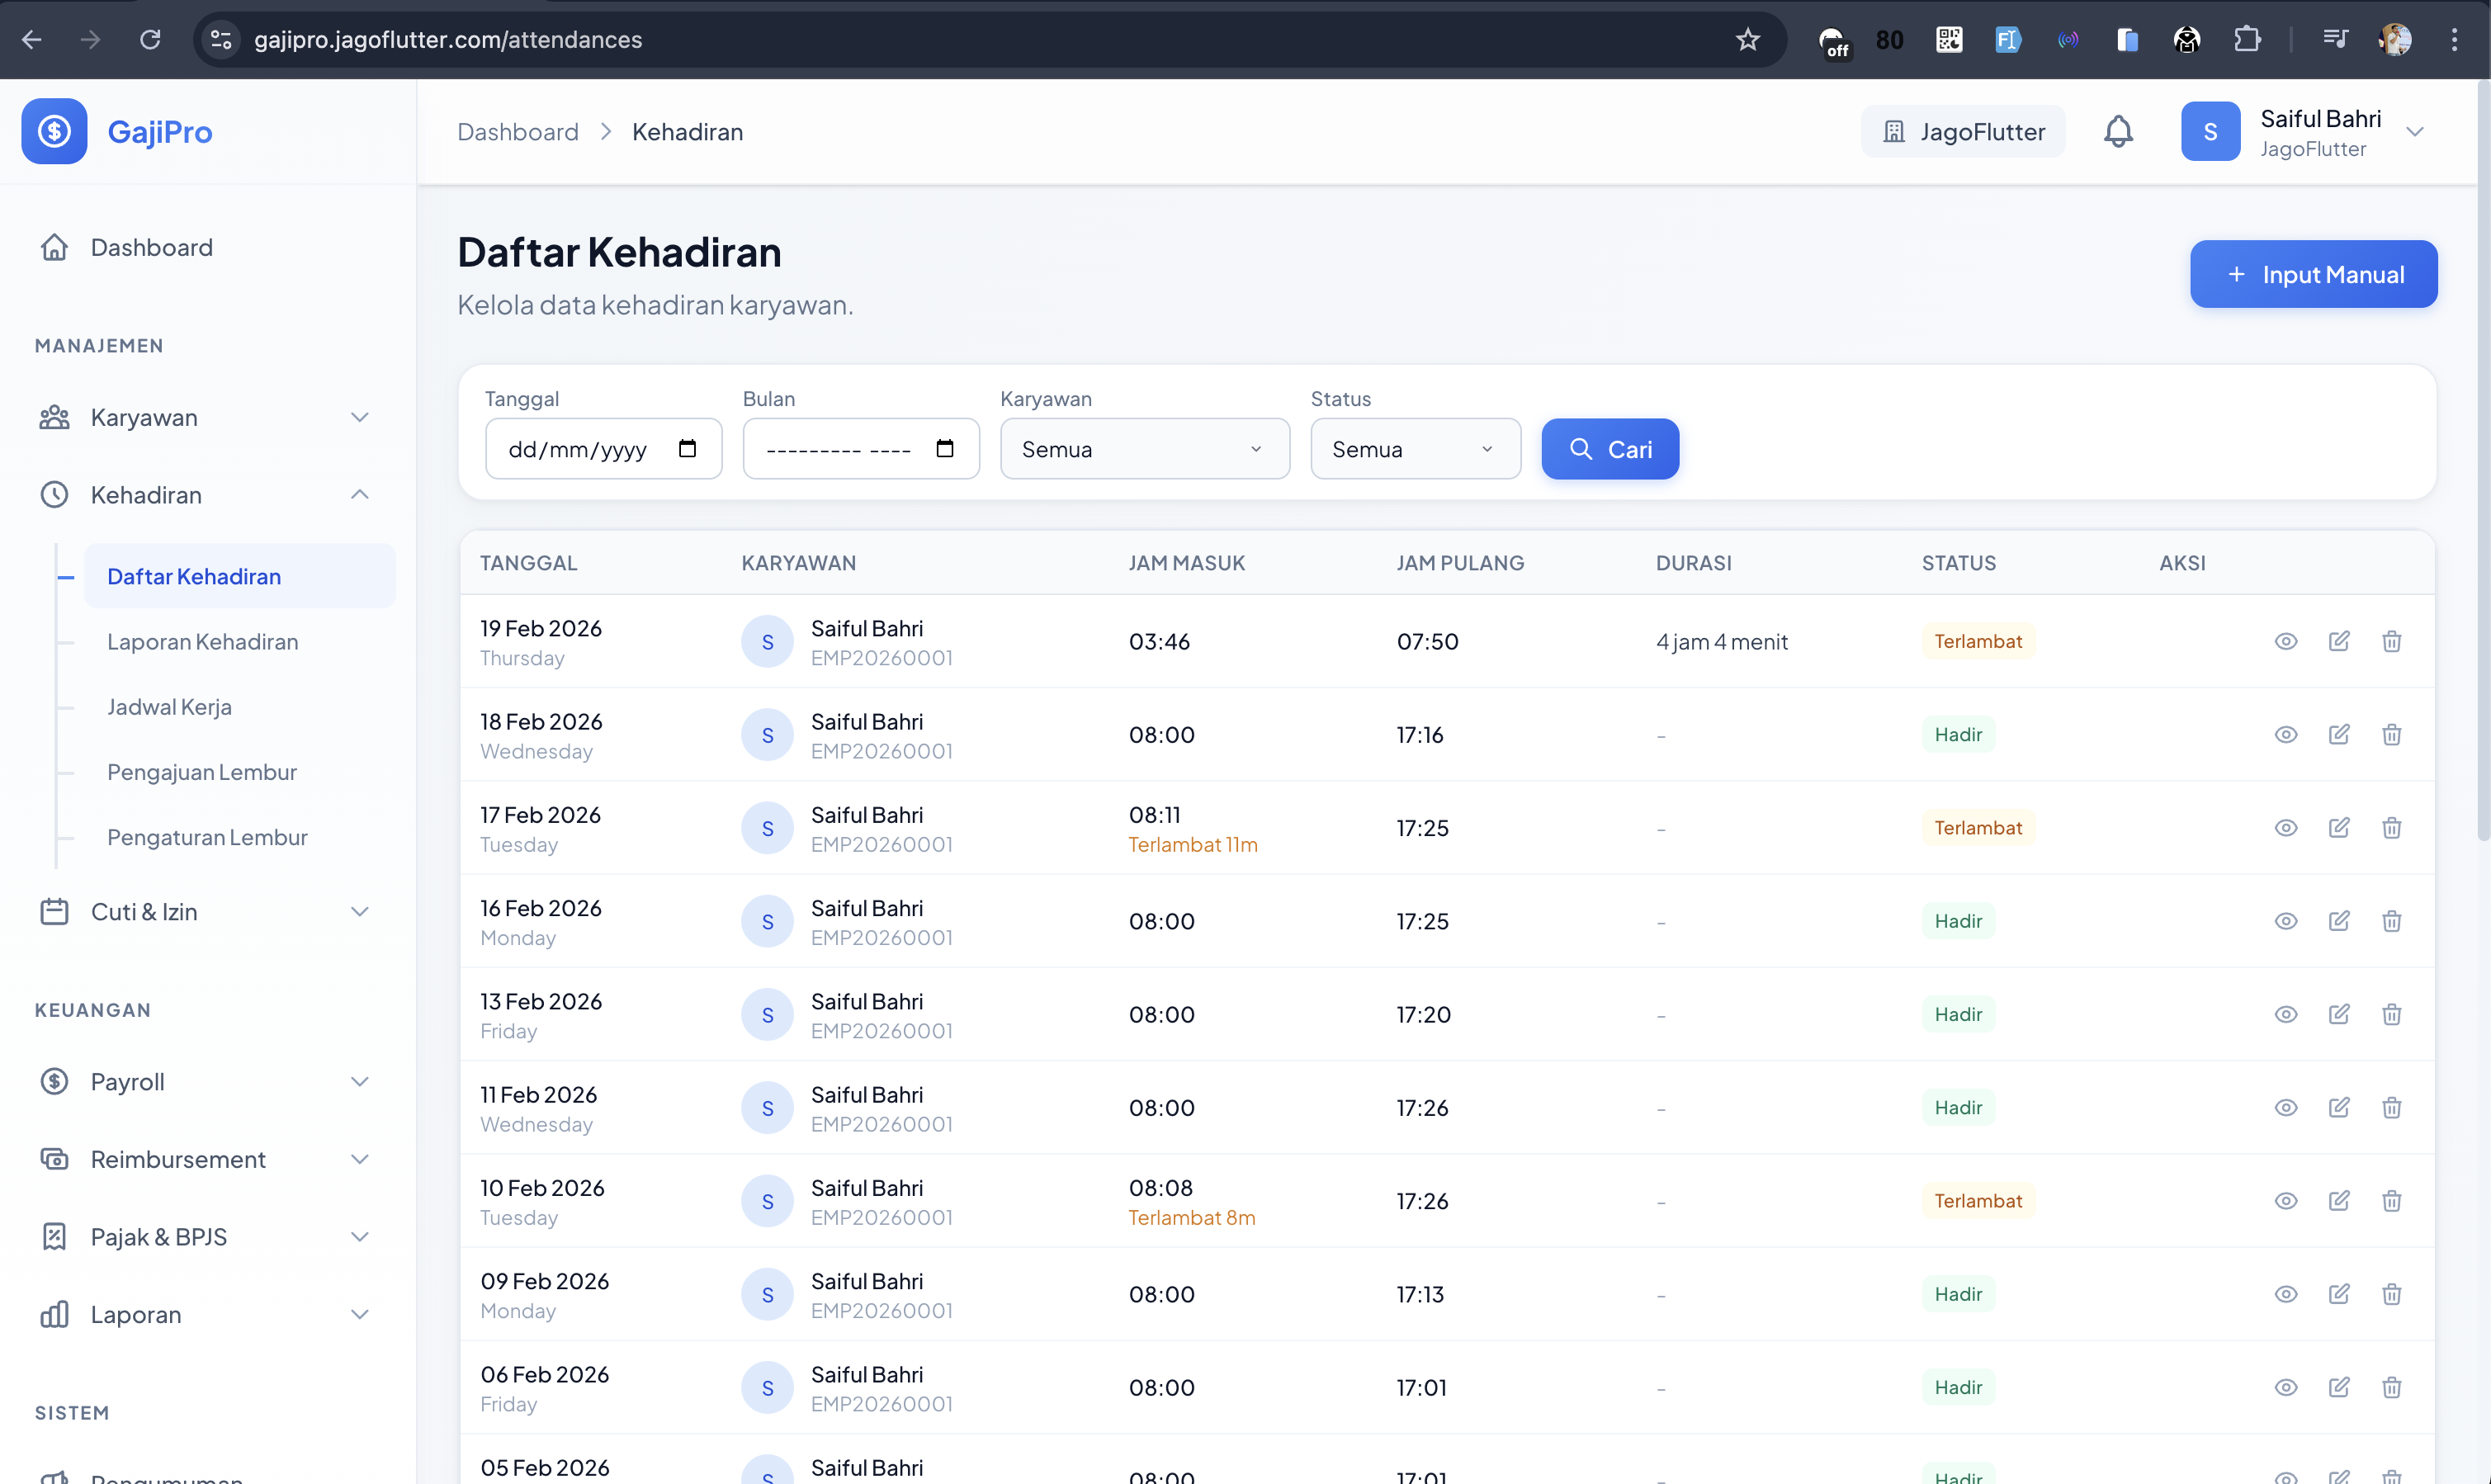Delete the 19 Feb 2026 attendance record
2491x1484 pixels.
(2391, 641)
